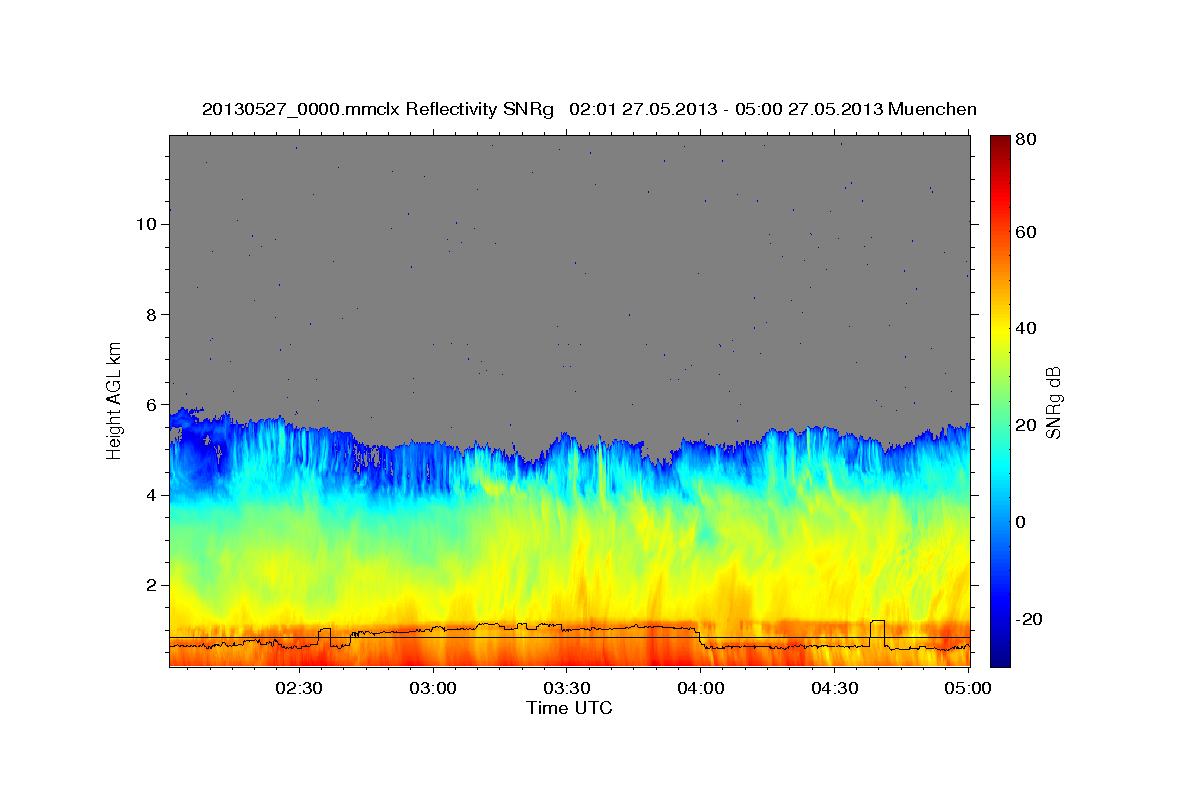Click the height axis label 4
Viewport: 1200px width, 800px height.
coord(151,495)
